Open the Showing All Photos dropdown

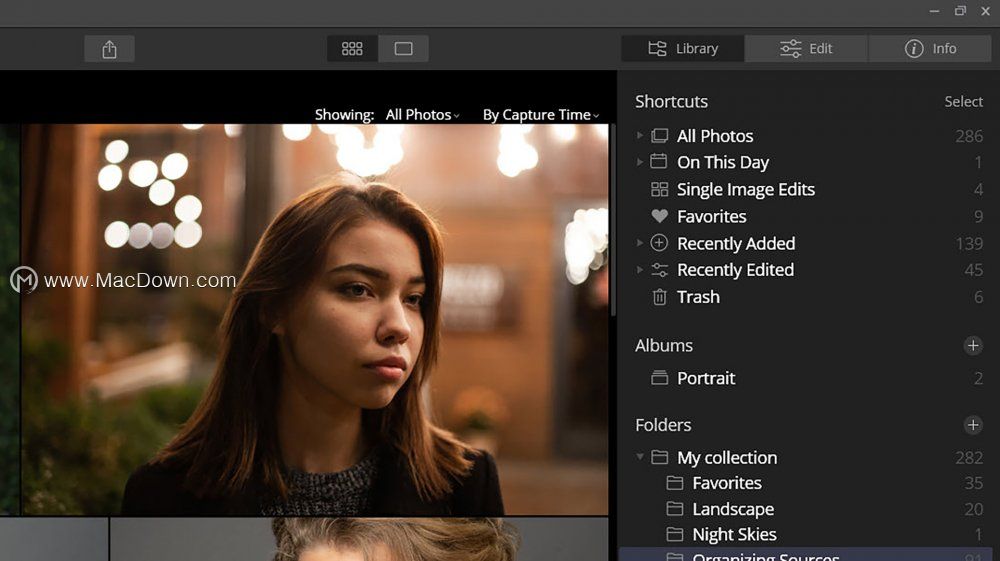(422, 115)
